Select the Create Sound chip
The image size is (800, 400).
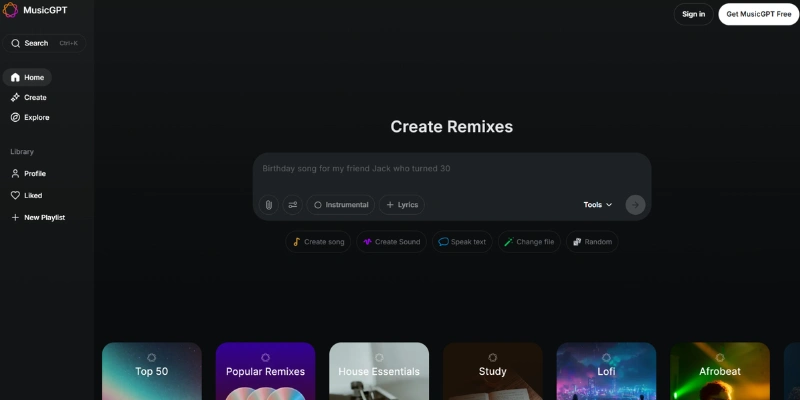pyautogui.click(x=391, y=242)
